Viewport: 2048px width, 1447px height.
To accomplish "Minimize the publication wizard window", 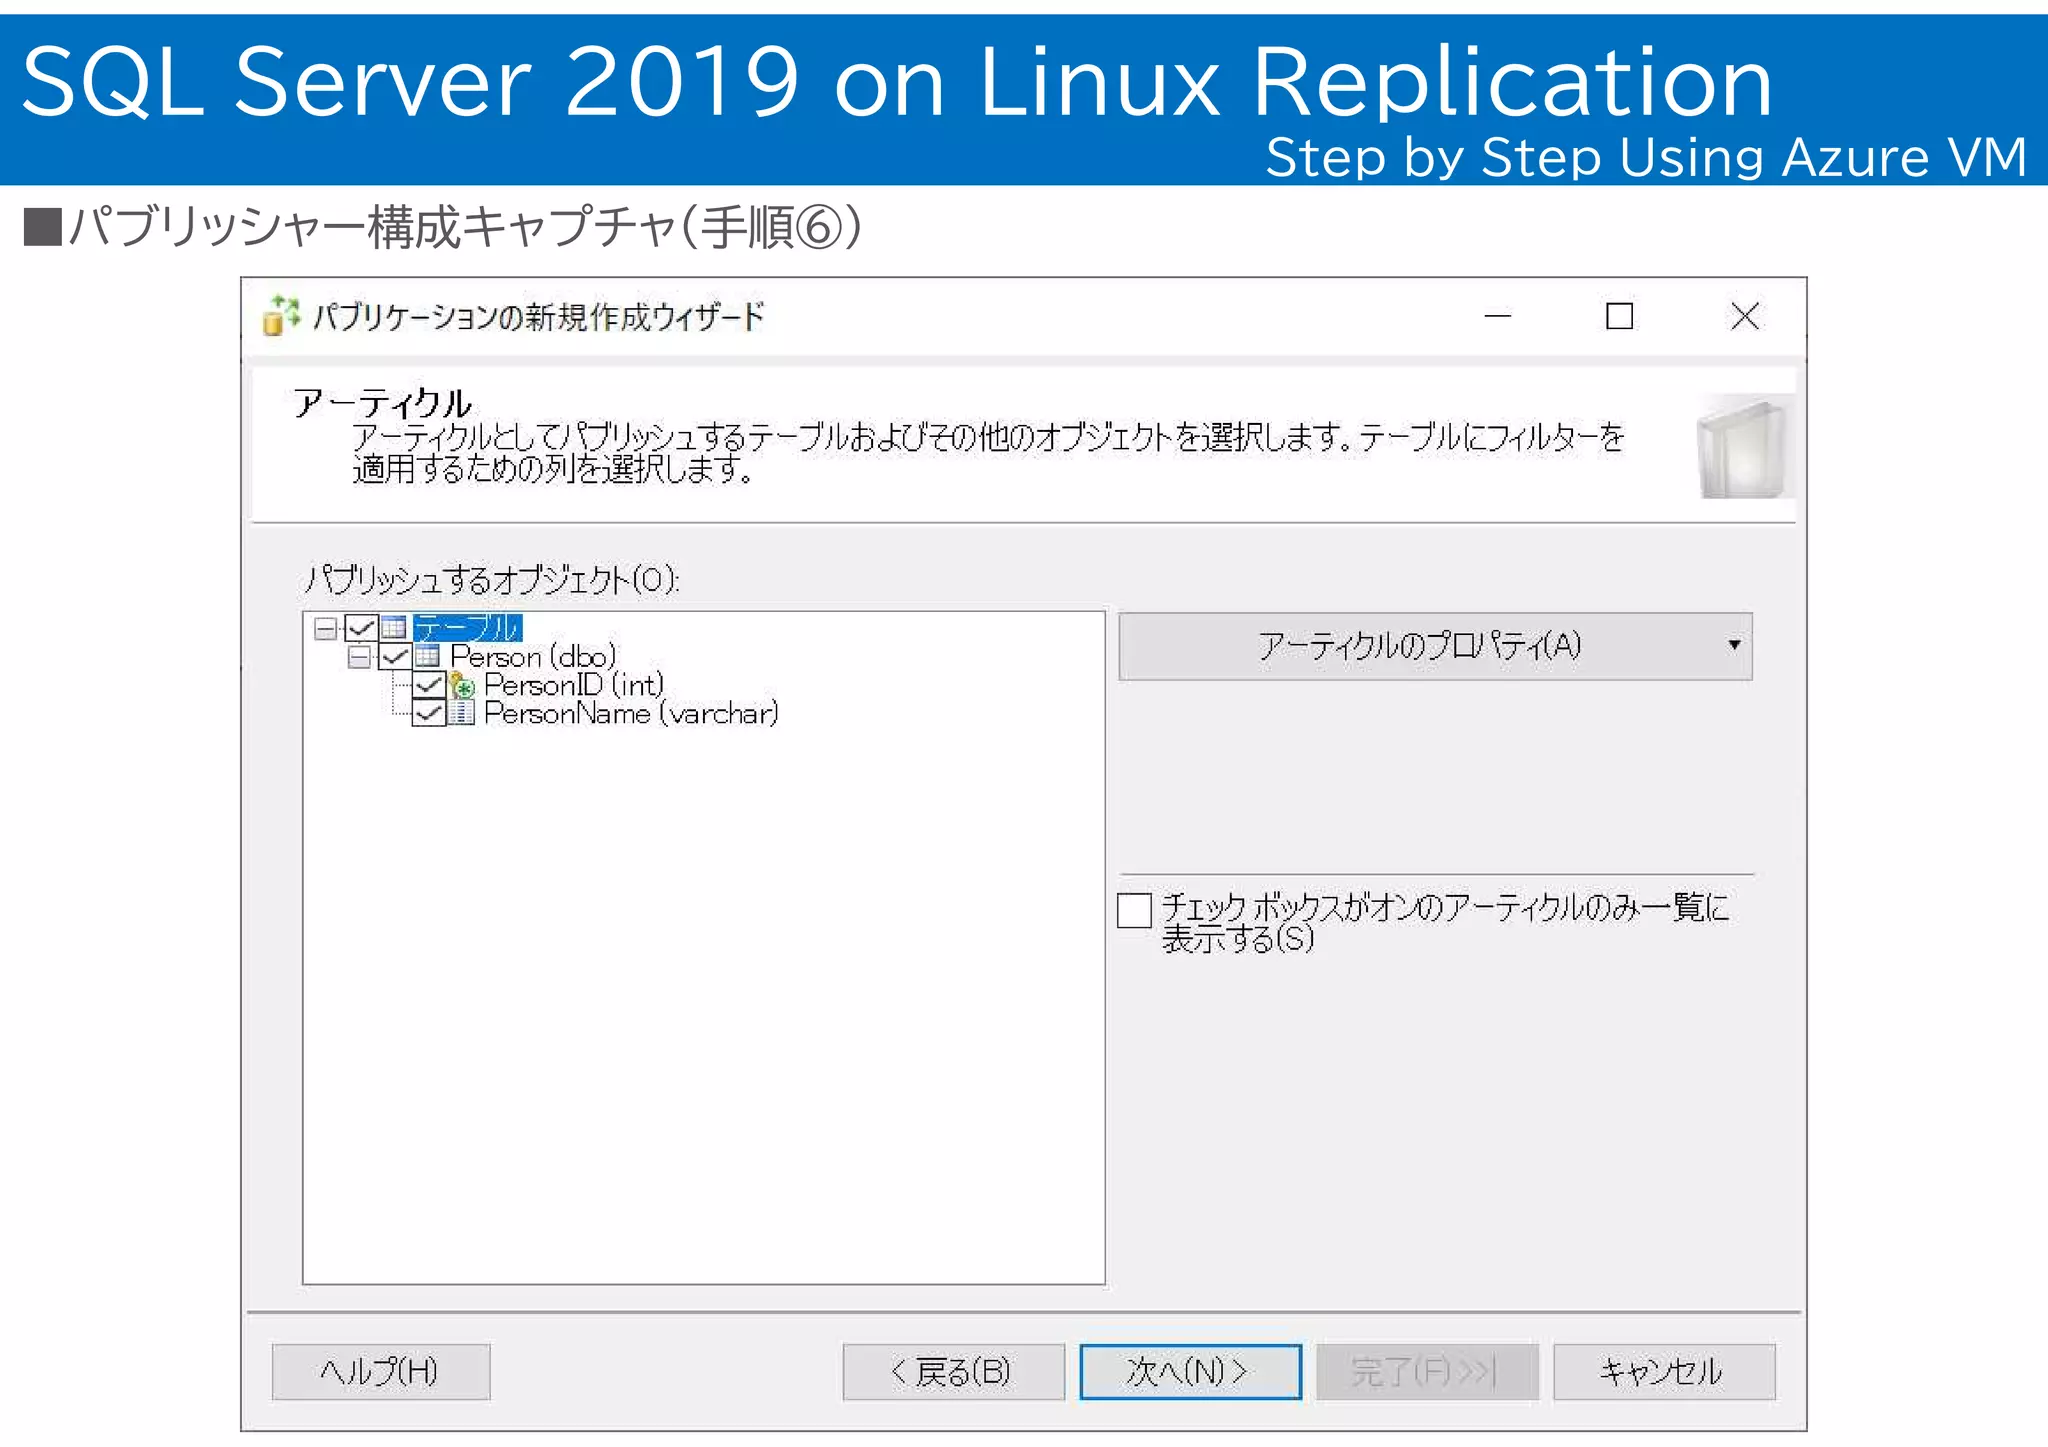I will coord(1497,316).
